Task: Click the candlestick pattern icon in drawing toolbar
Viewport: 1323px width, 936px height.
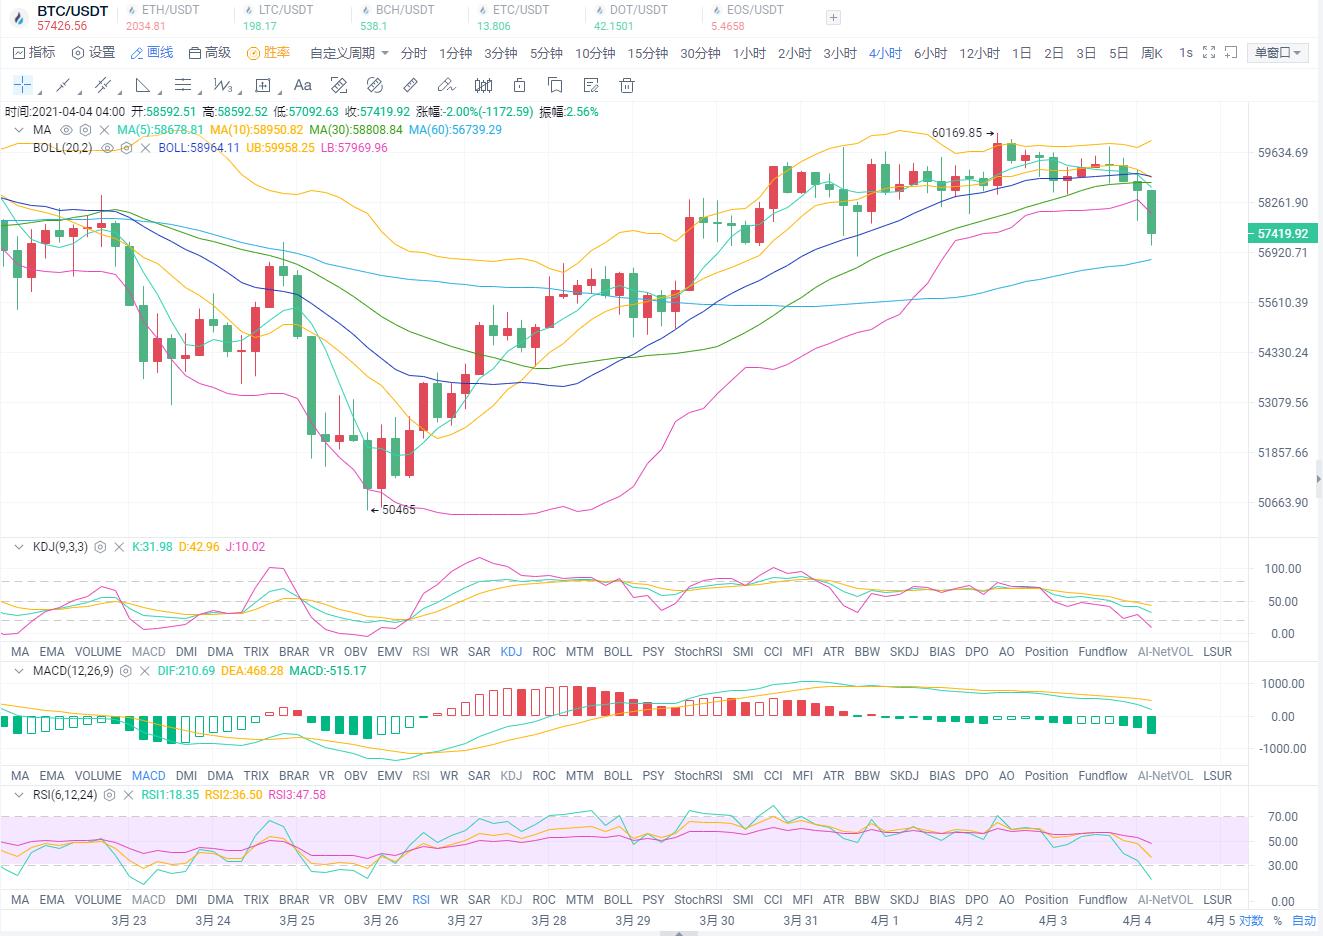Action: tap(483, 85)
